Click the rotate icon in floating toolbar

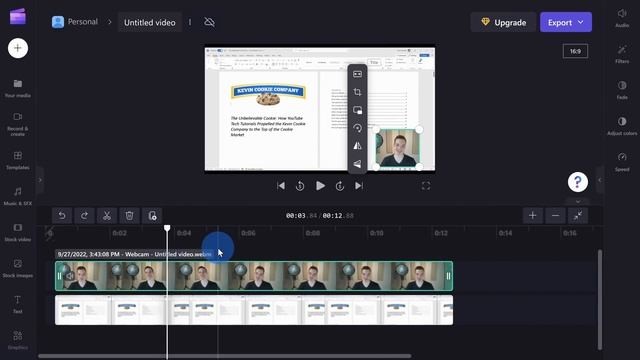coord(357,128)
